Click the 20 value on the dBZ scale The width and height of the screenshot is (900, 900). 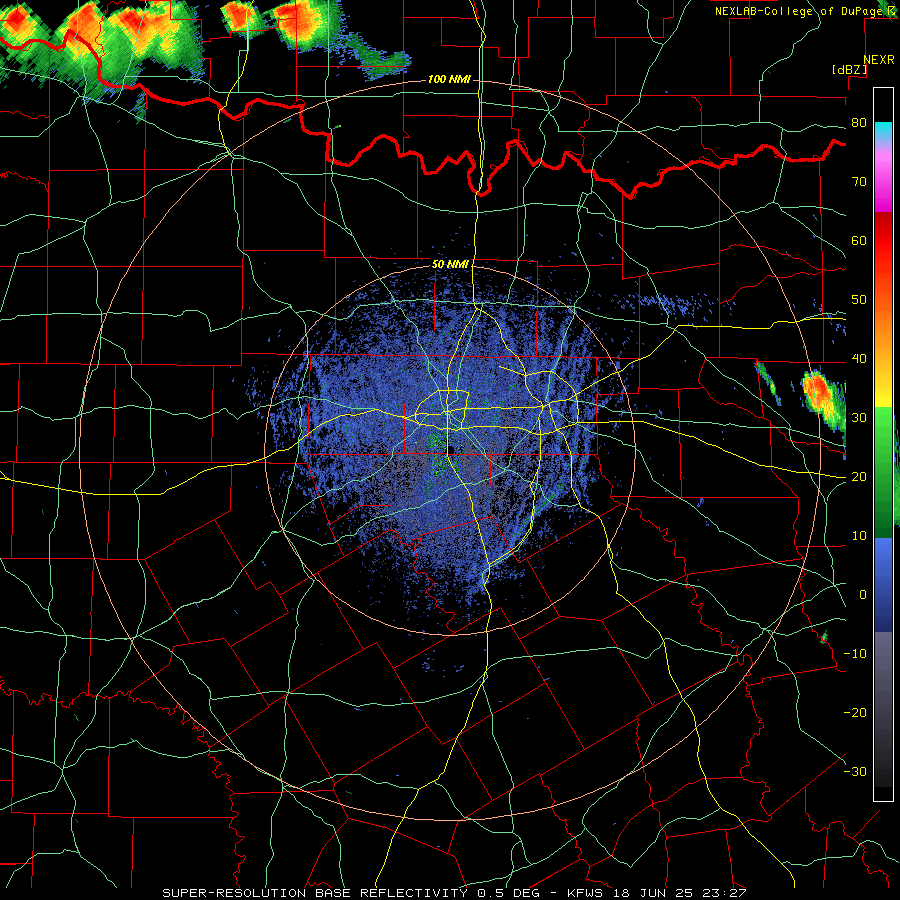(x=859, y=477)
